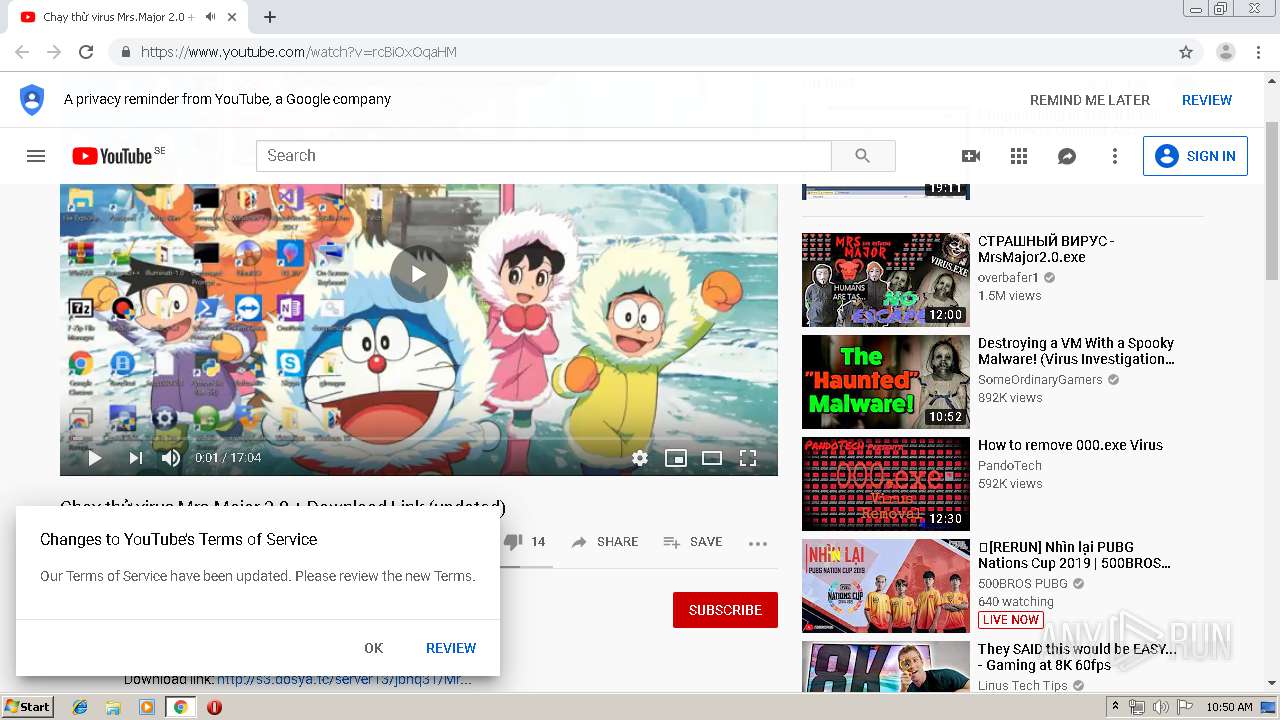This screenshot has width=1280, height=720.
Task: Reload the page
Action: click(86, 52)
